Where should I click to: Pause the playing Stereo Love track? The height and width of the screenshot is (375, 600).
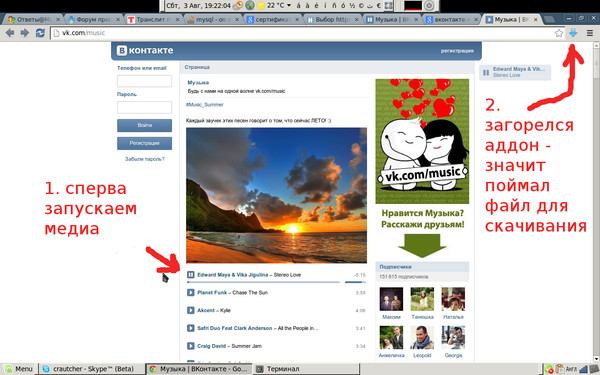[x=191, y=274]
